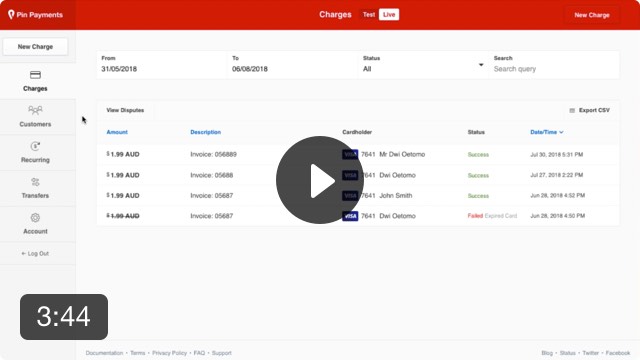The height and width of the screenshot is (360, 640).
Task: Click Visa card icon in Mr Dwi Oetomo row
Action: [x=350, y=154]
